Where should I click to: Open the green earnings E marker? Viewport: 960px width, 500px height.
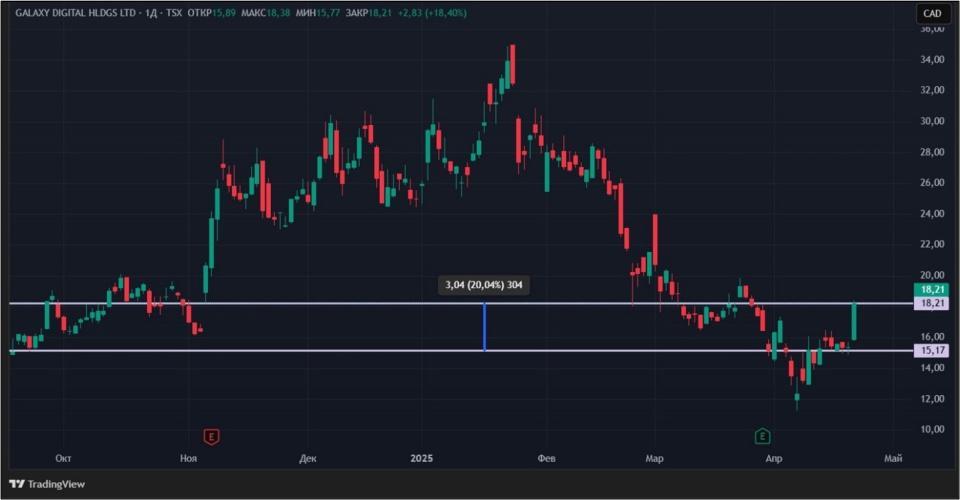(762, 436)
